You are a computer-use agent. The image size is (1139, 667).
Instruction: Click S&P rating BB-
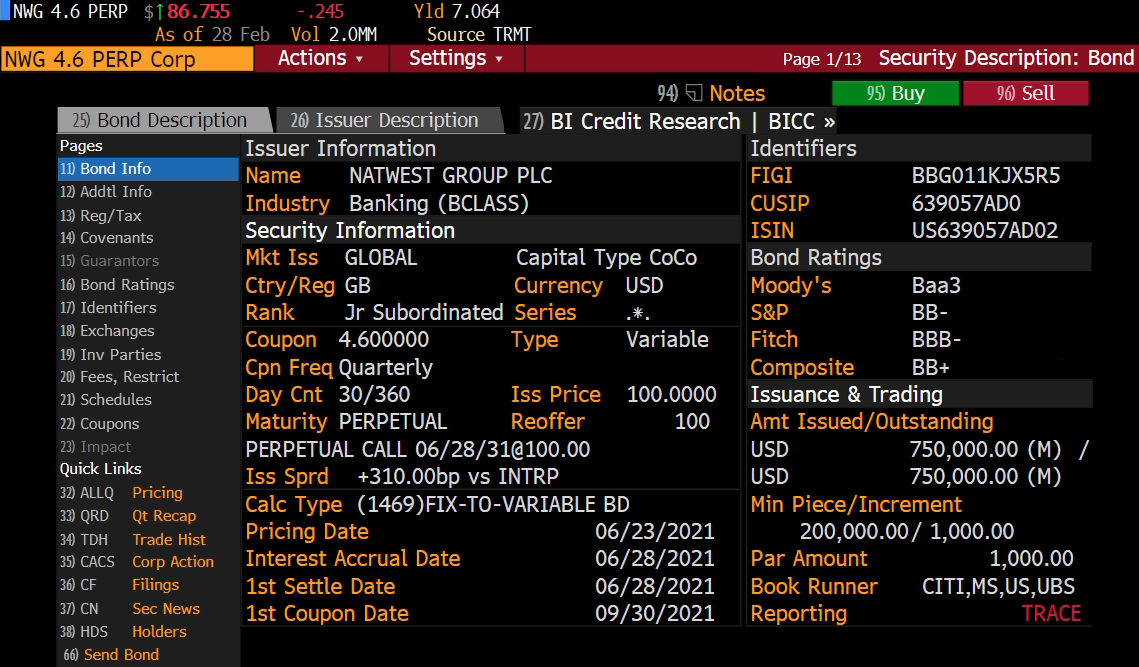(930, 312)
